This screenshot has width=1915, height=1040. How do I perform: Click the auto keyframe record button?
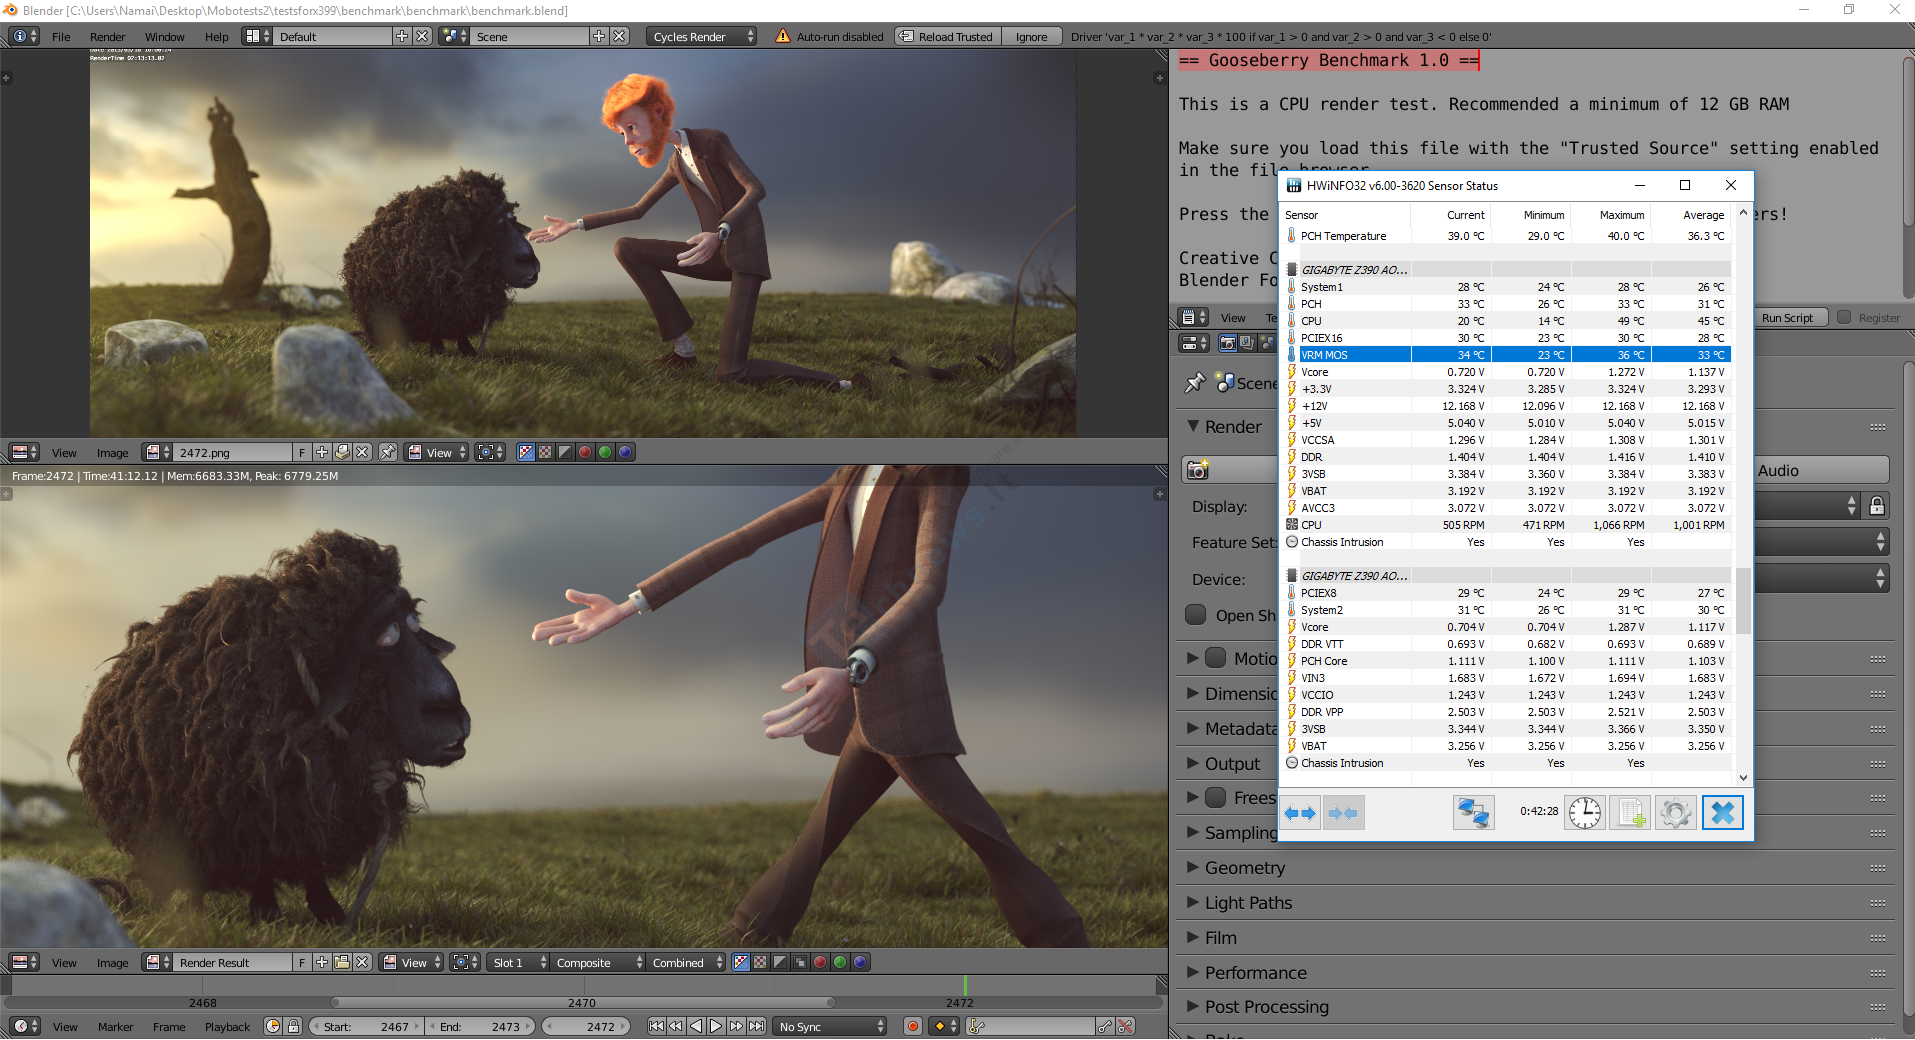click(x=912, y=1026)
